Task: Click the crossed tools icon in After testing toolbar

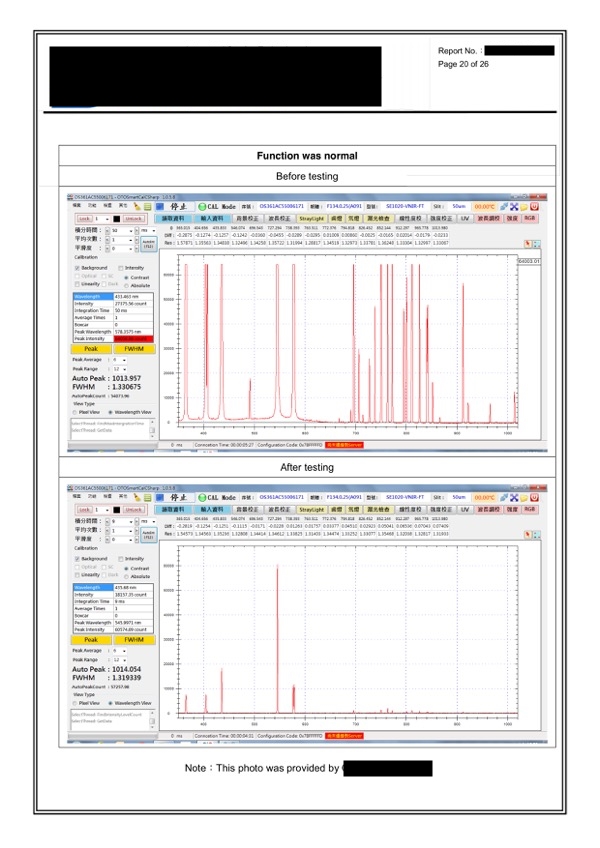Action: [x=514, y=497]
